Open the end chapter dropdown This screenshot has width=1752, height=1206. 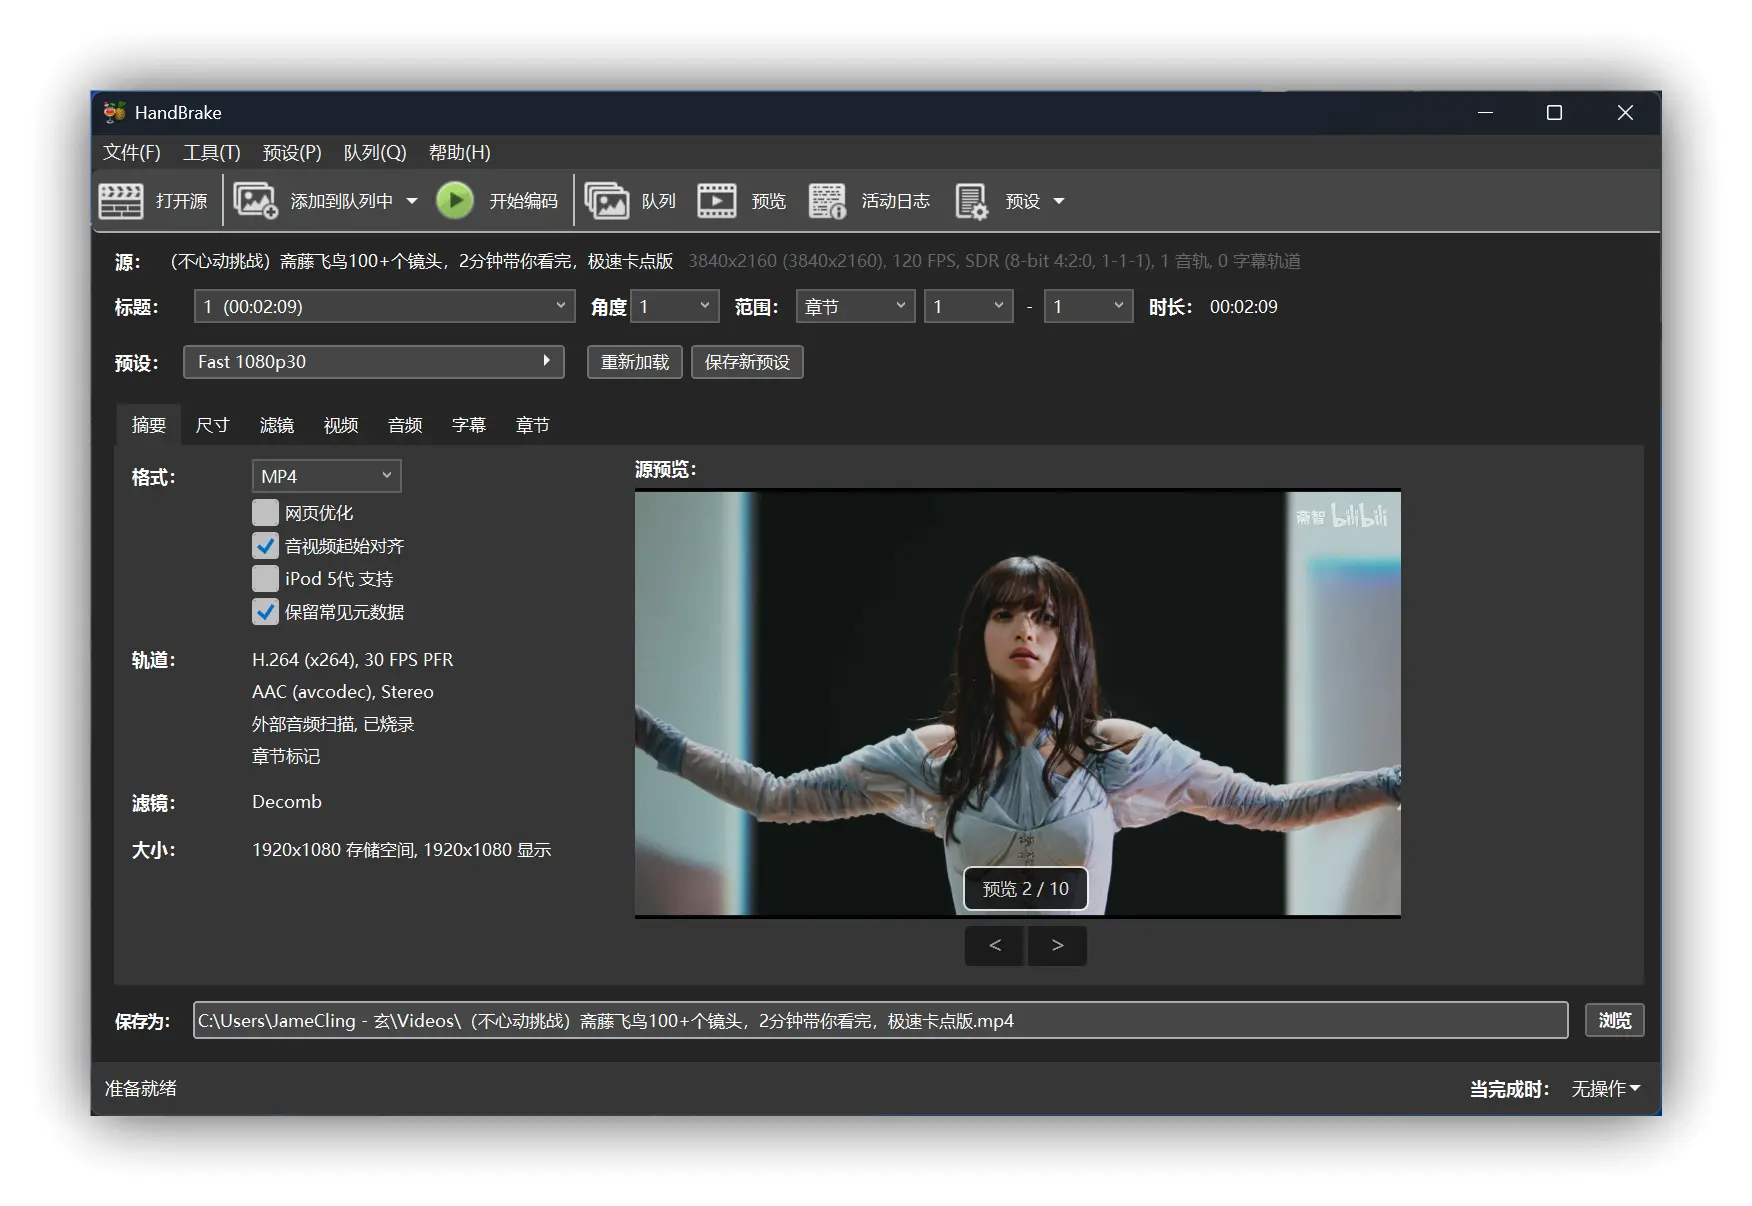coord(1088,306)
